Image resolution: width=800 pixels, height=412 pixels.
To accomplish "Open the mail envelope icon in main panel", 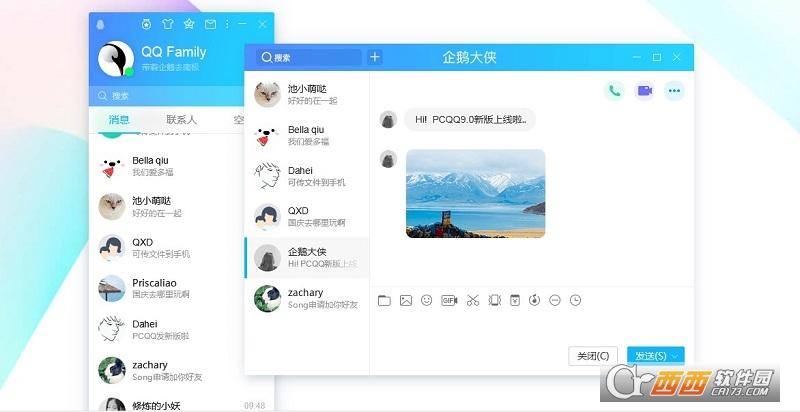I will pos(210,24).
